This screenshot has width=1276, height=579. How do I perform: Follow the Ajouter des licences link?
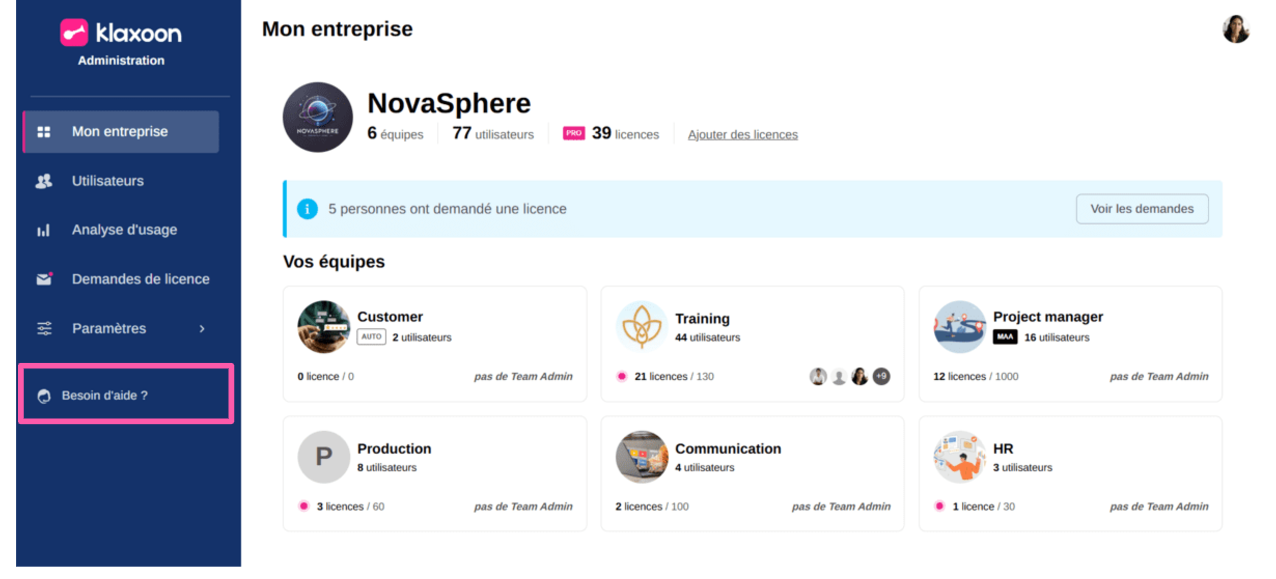pos(742,135)
